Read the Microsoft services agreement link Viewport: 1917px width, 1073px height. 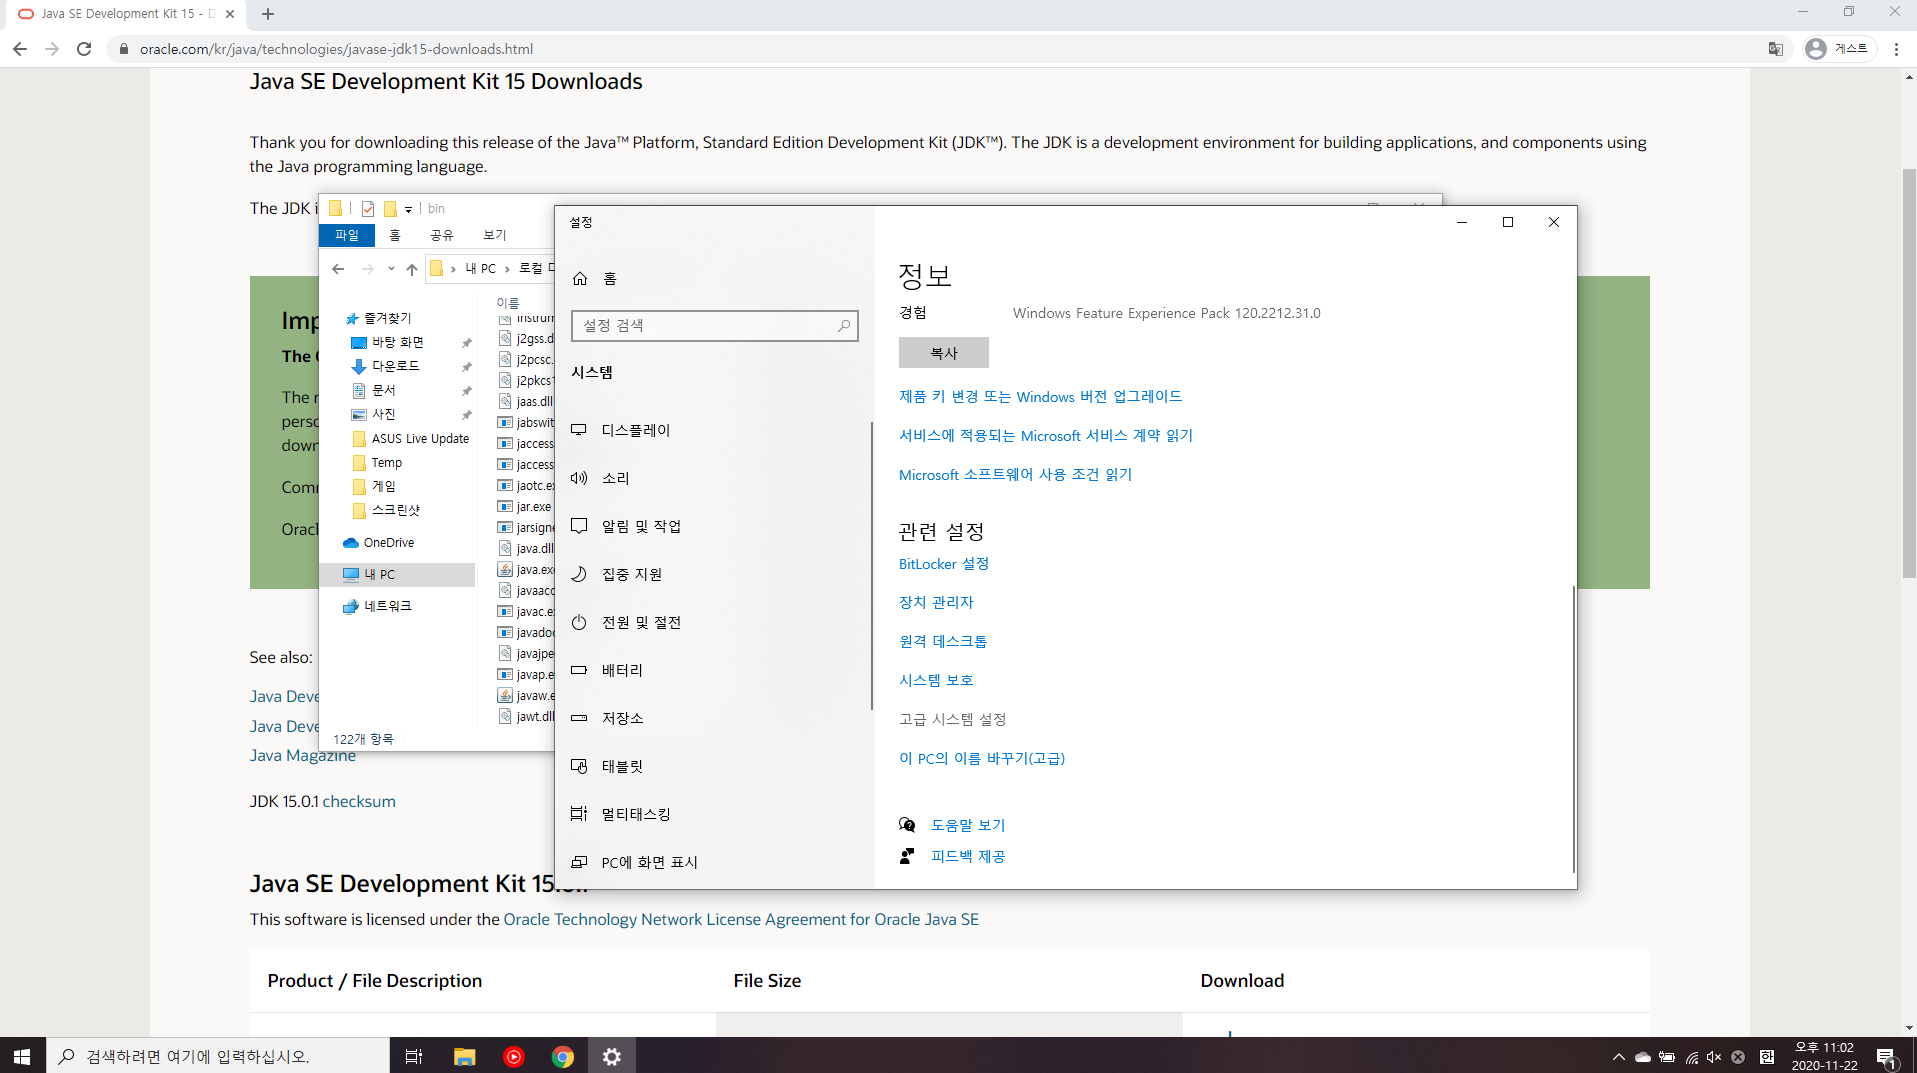click(x=1046, y=436)
